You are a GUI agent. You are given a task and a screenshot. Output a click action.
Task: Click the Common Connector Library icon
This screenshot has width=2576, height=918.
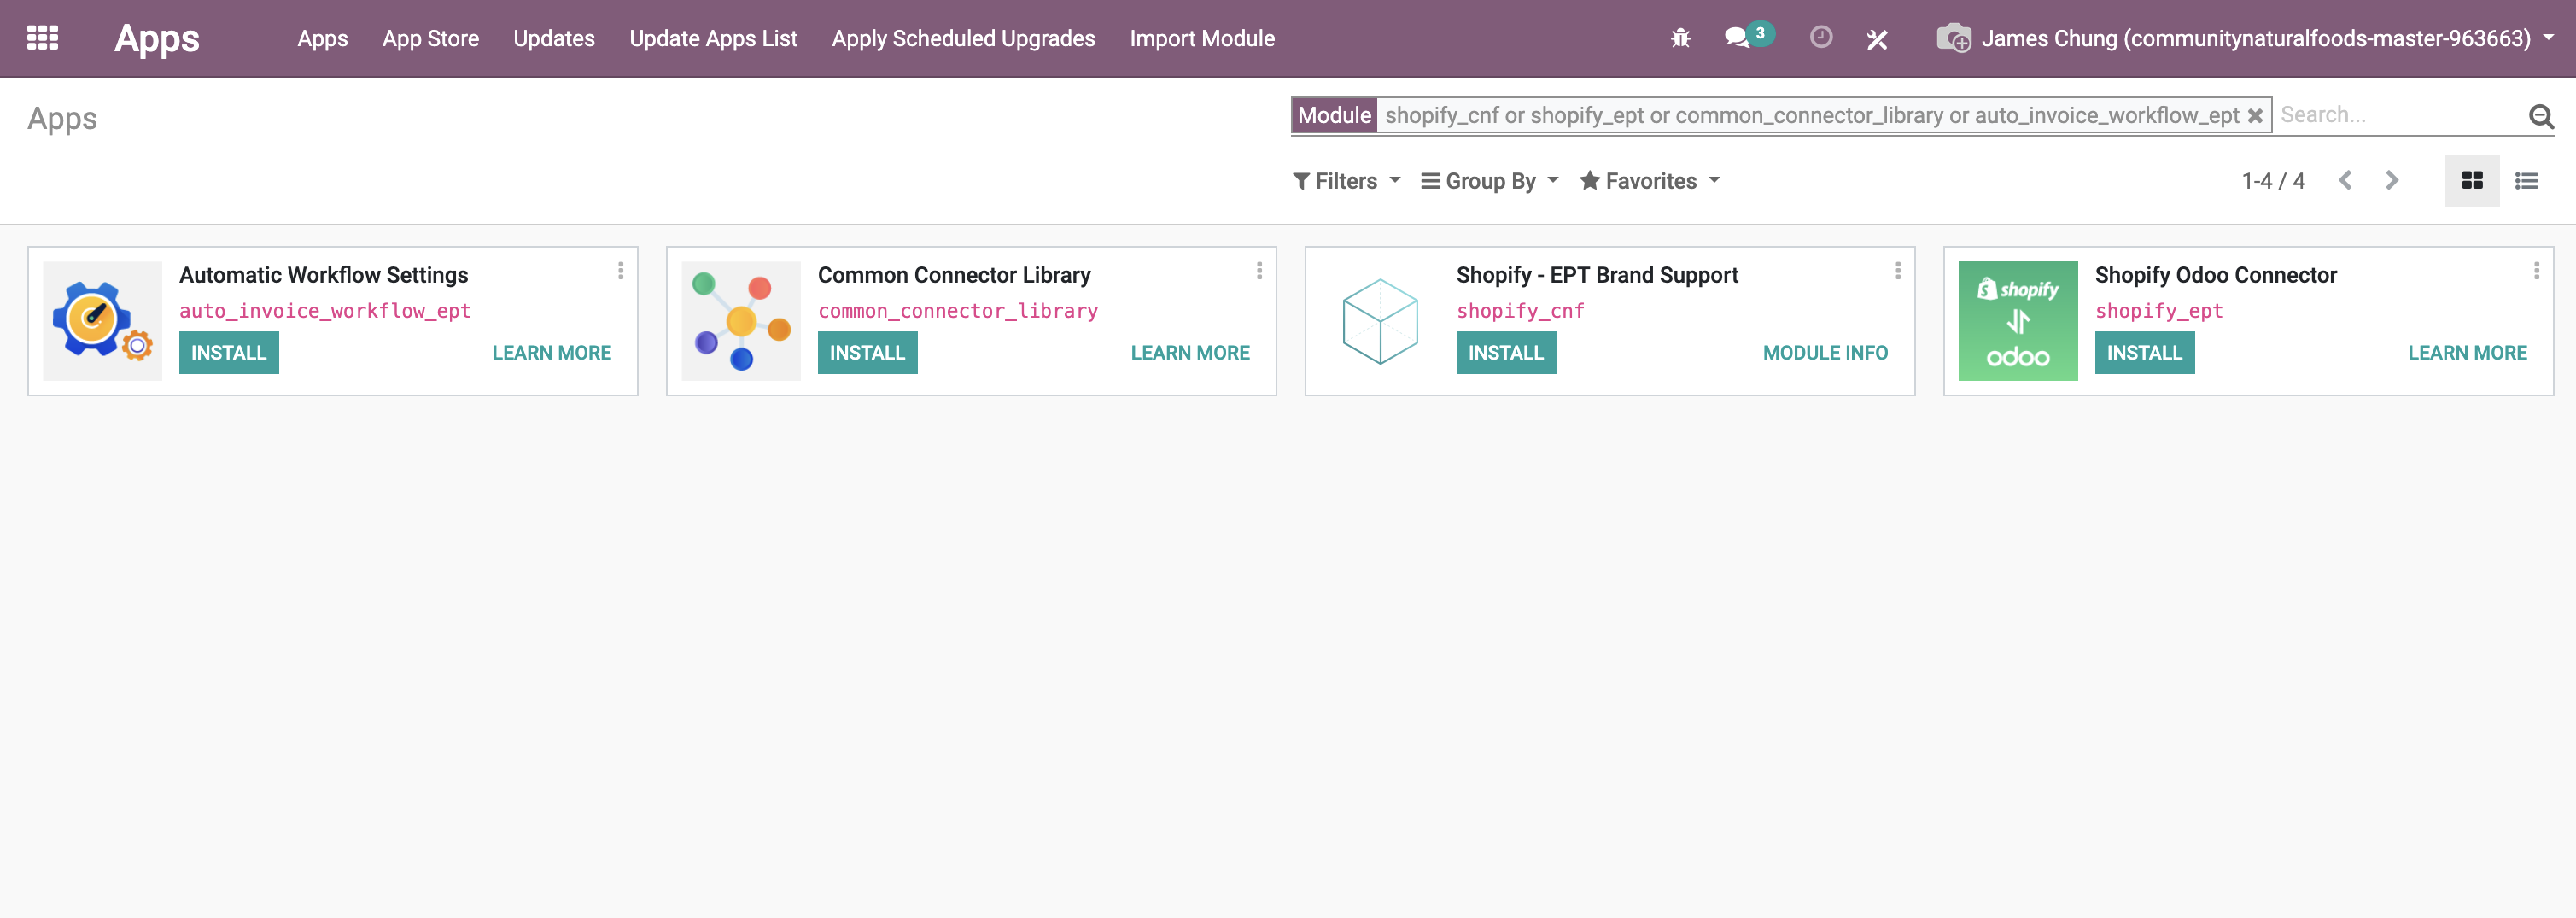pyautogui.click(x=741, y=321)
